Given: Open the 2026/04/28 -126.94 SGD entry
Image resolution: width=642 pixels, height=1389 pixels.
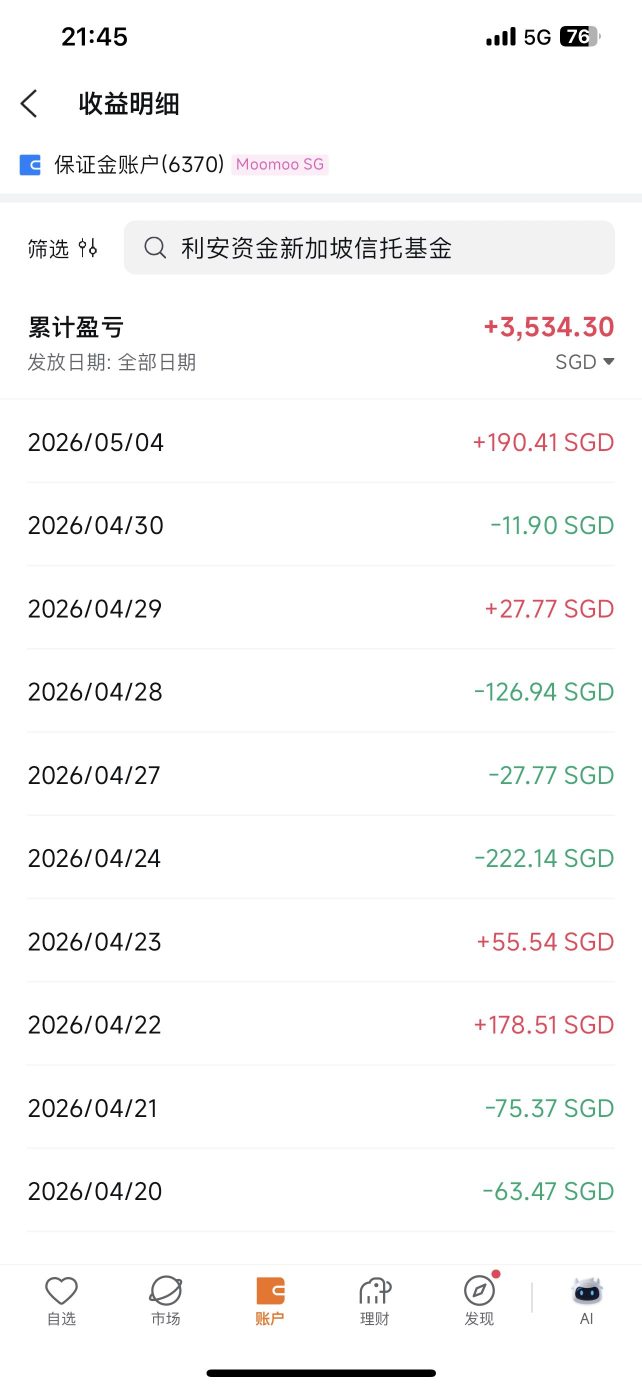Looking at the screenshot, I should pos(321,692).
